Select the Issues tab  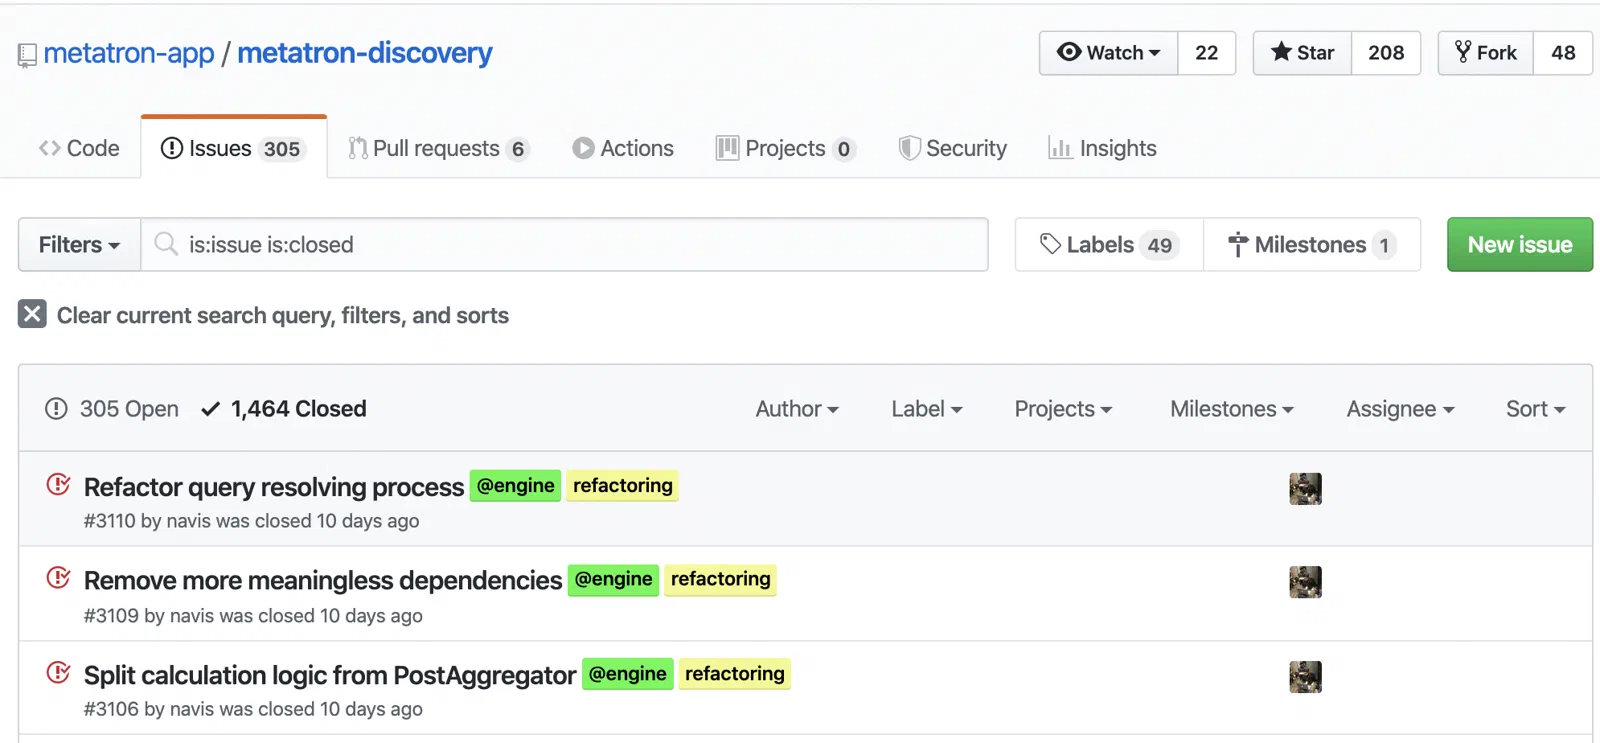tap(233, 148)
